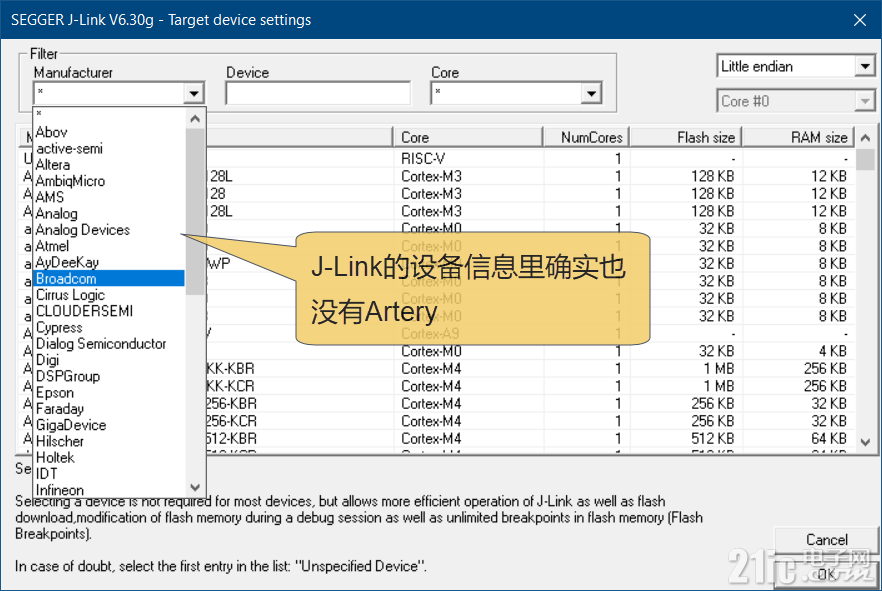
Task: Click the manufacturer list scrollbar thumb
Action: pyautogui.click(x=195, y=212)
